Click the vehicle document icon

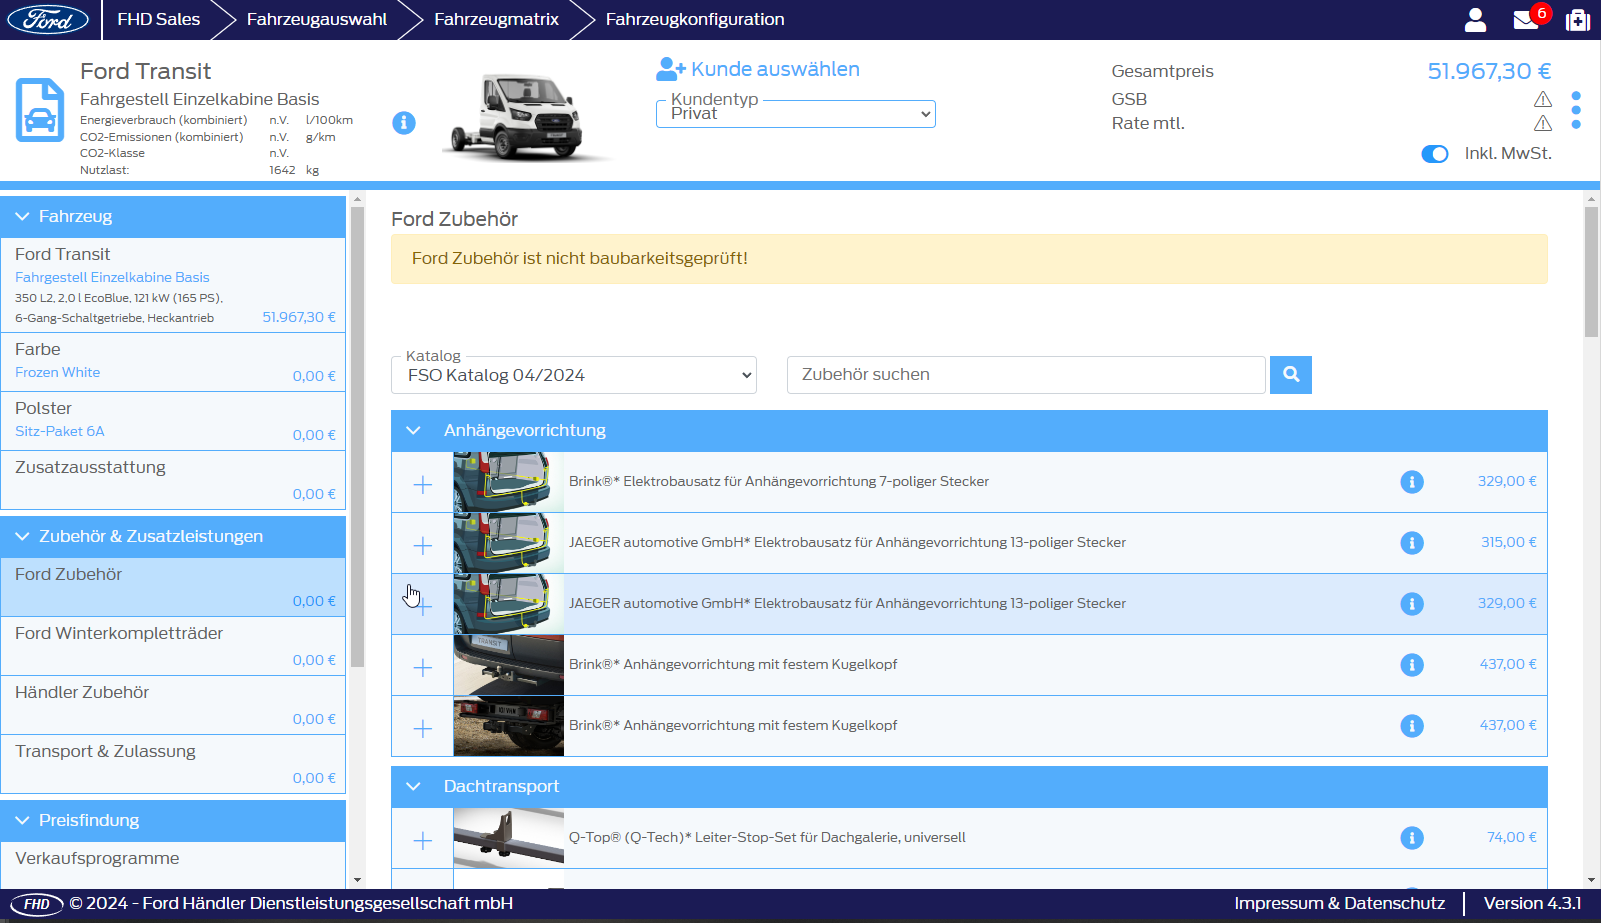(x=40, y=110)
